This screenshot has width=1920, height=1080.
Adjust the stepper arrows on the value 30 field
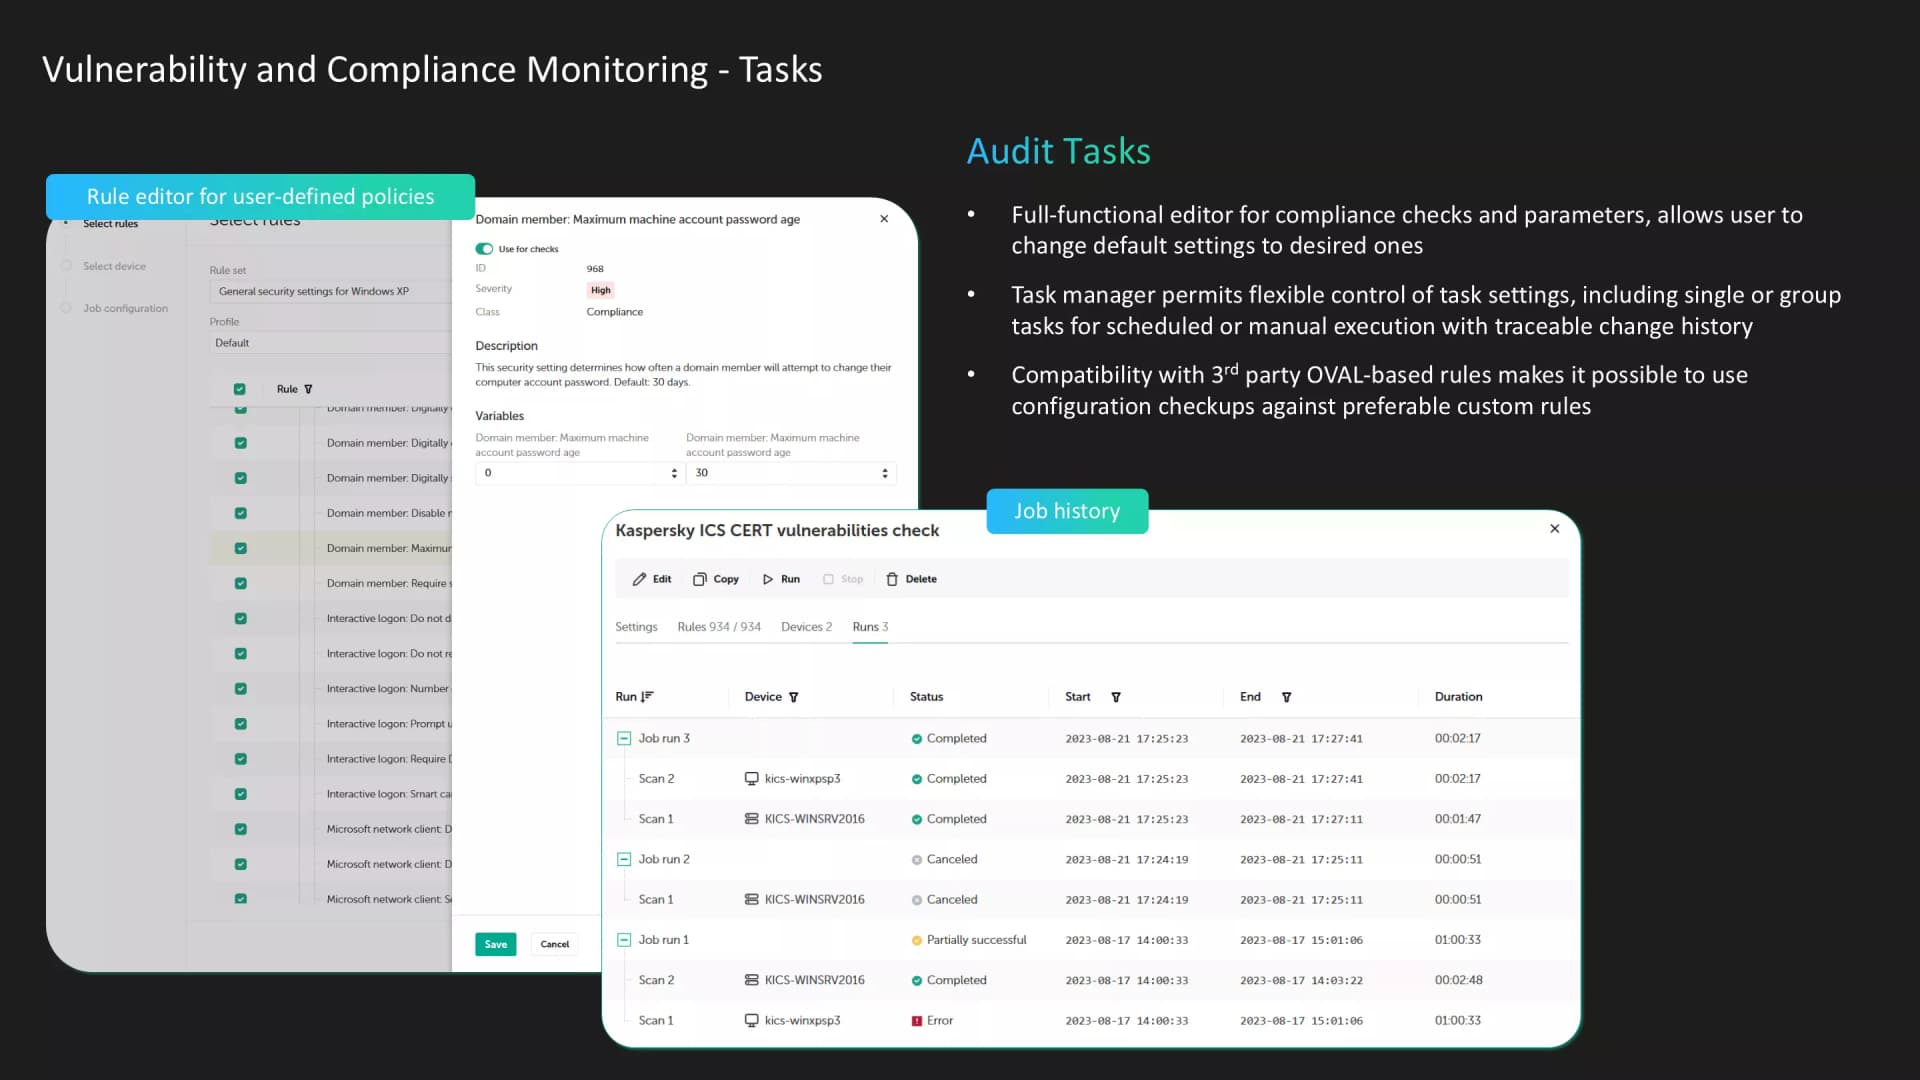(x=885, y=474)
